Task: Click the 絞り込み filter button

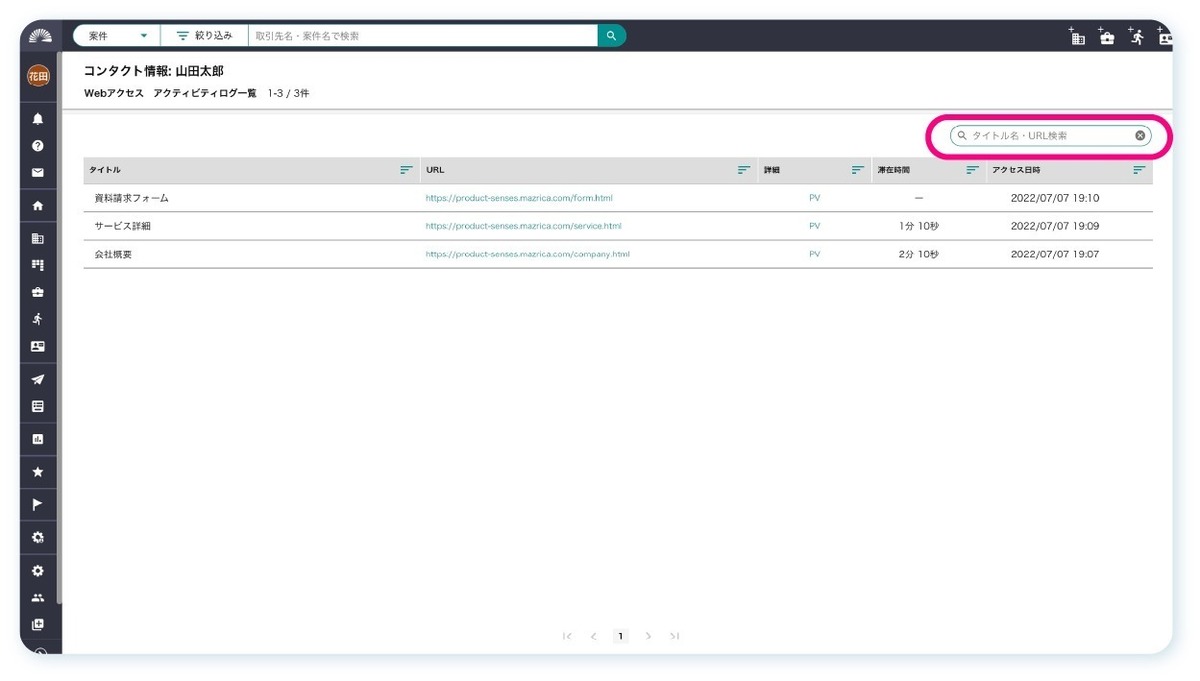Action: pos(204,36)
